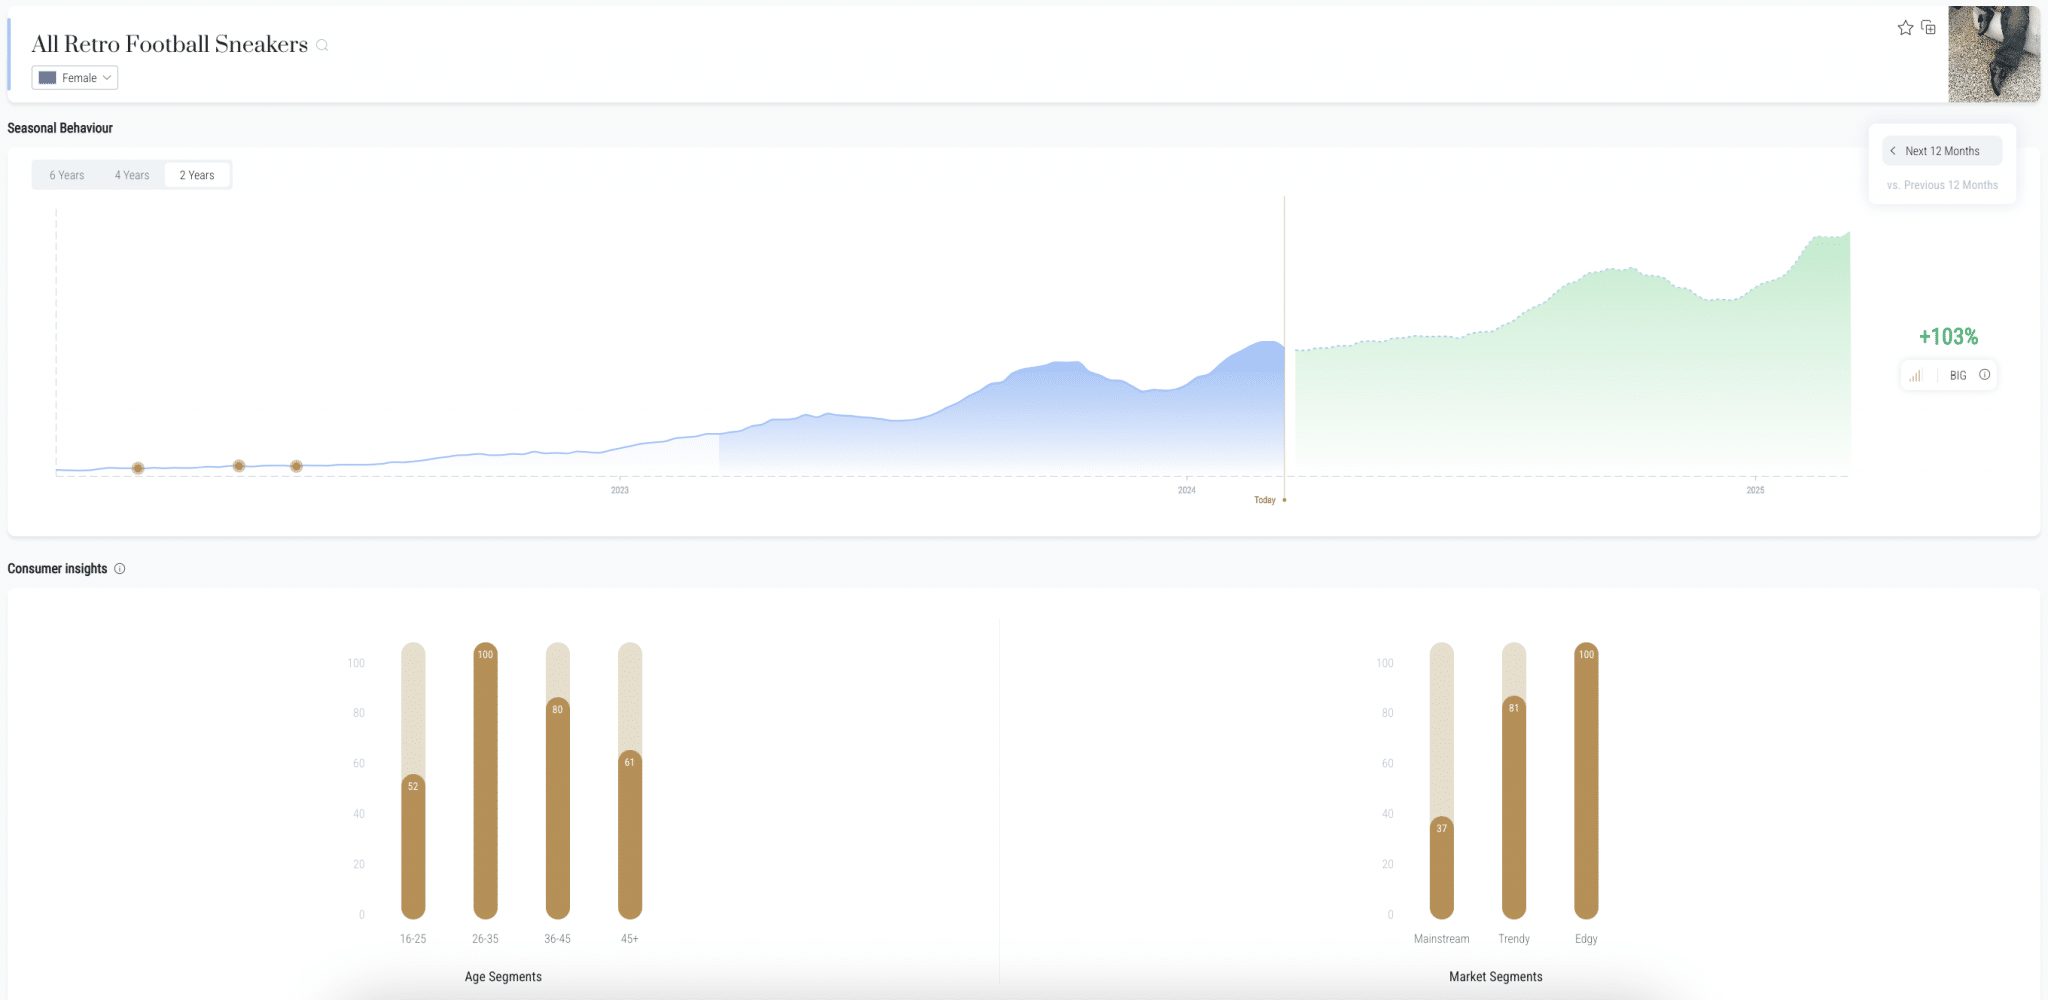
Task: Switch chart range to 6 Years
Action: coord(67,175)
